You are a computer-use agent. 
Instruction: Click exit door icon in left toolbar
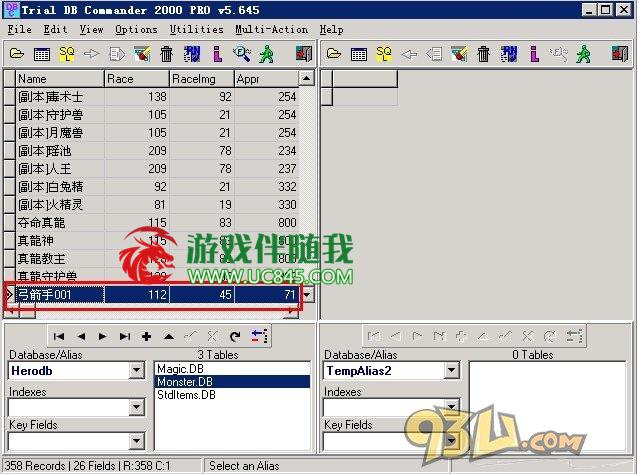point(303,53)
